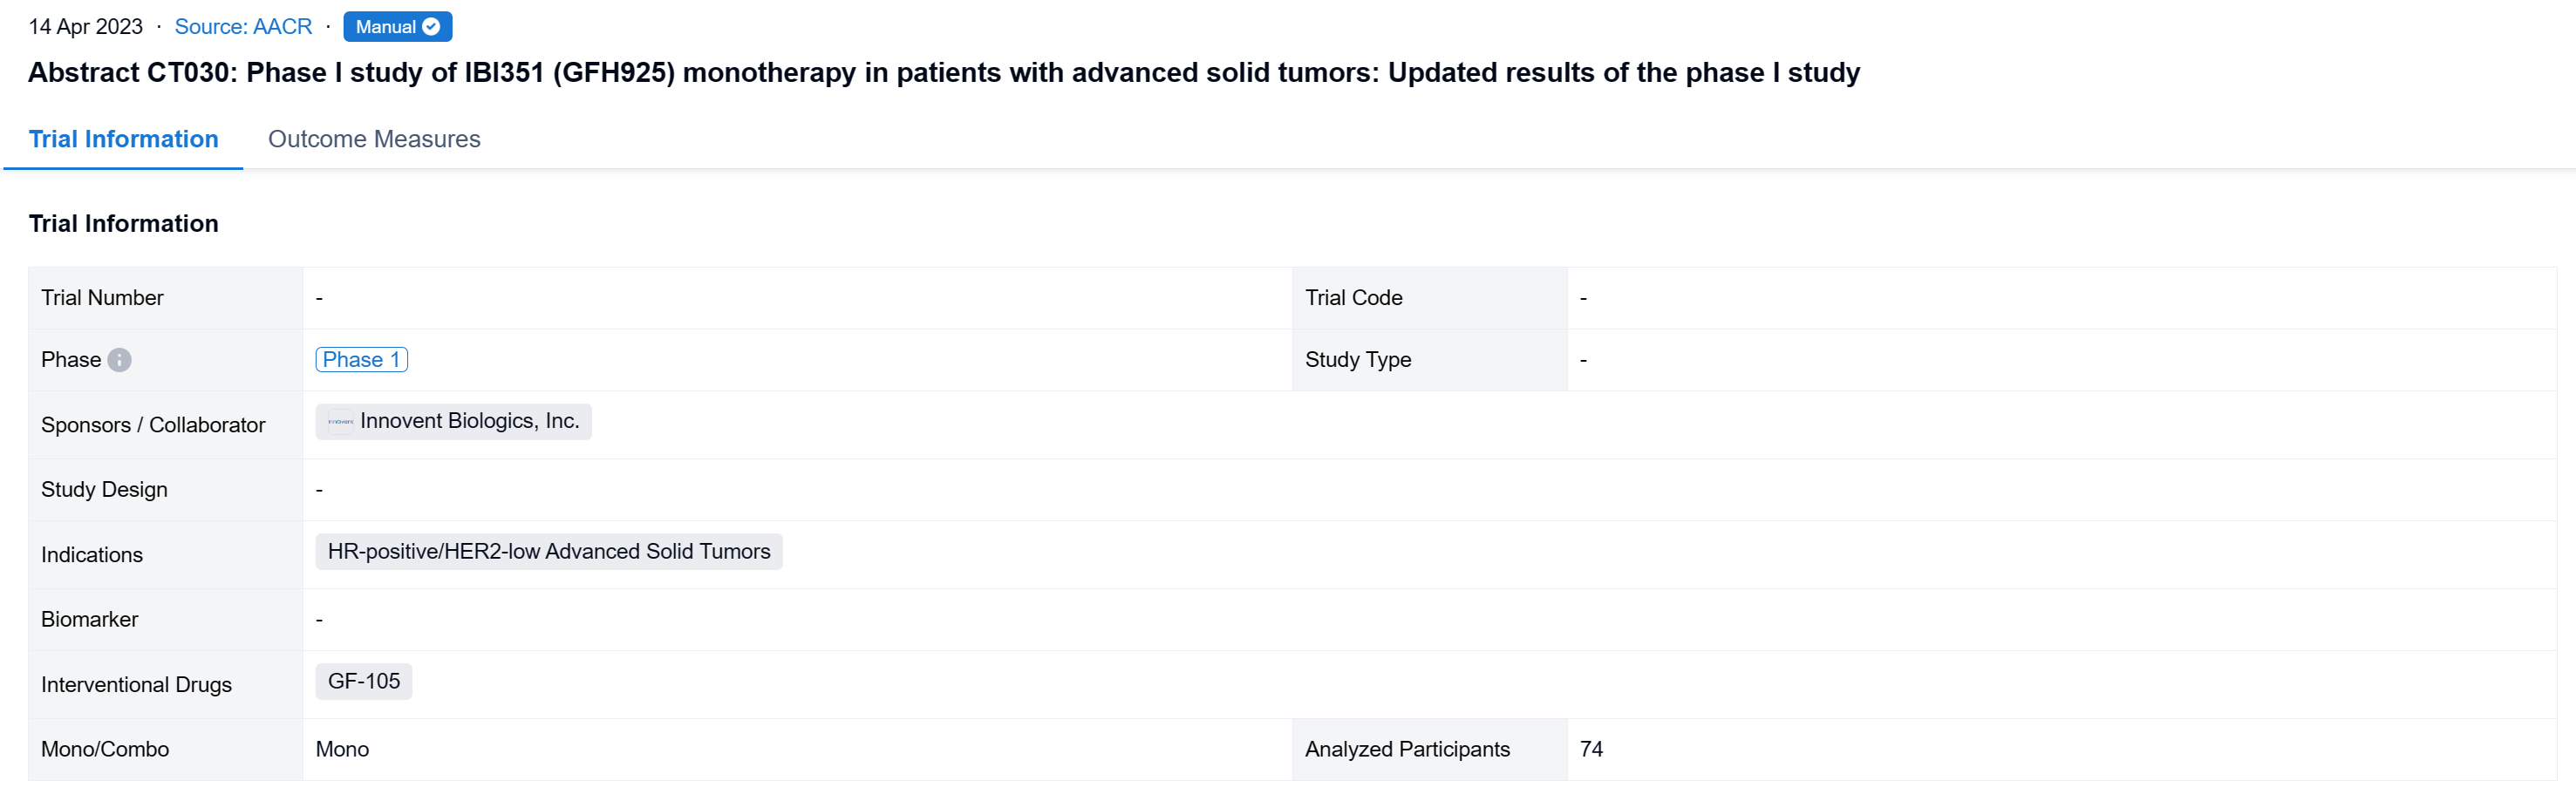Open the GF-105 drug tag
The width and height of the screenshot is (2576, 801).
(363, 682)
